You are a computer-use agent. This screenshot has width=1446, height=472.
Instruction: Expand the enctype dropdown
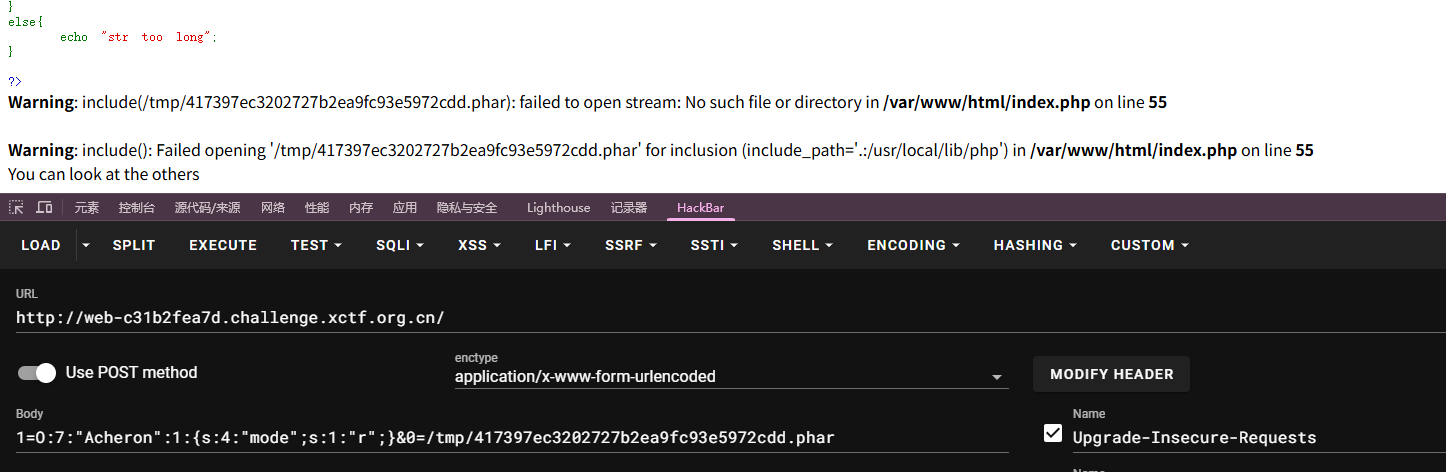(996, 377)
